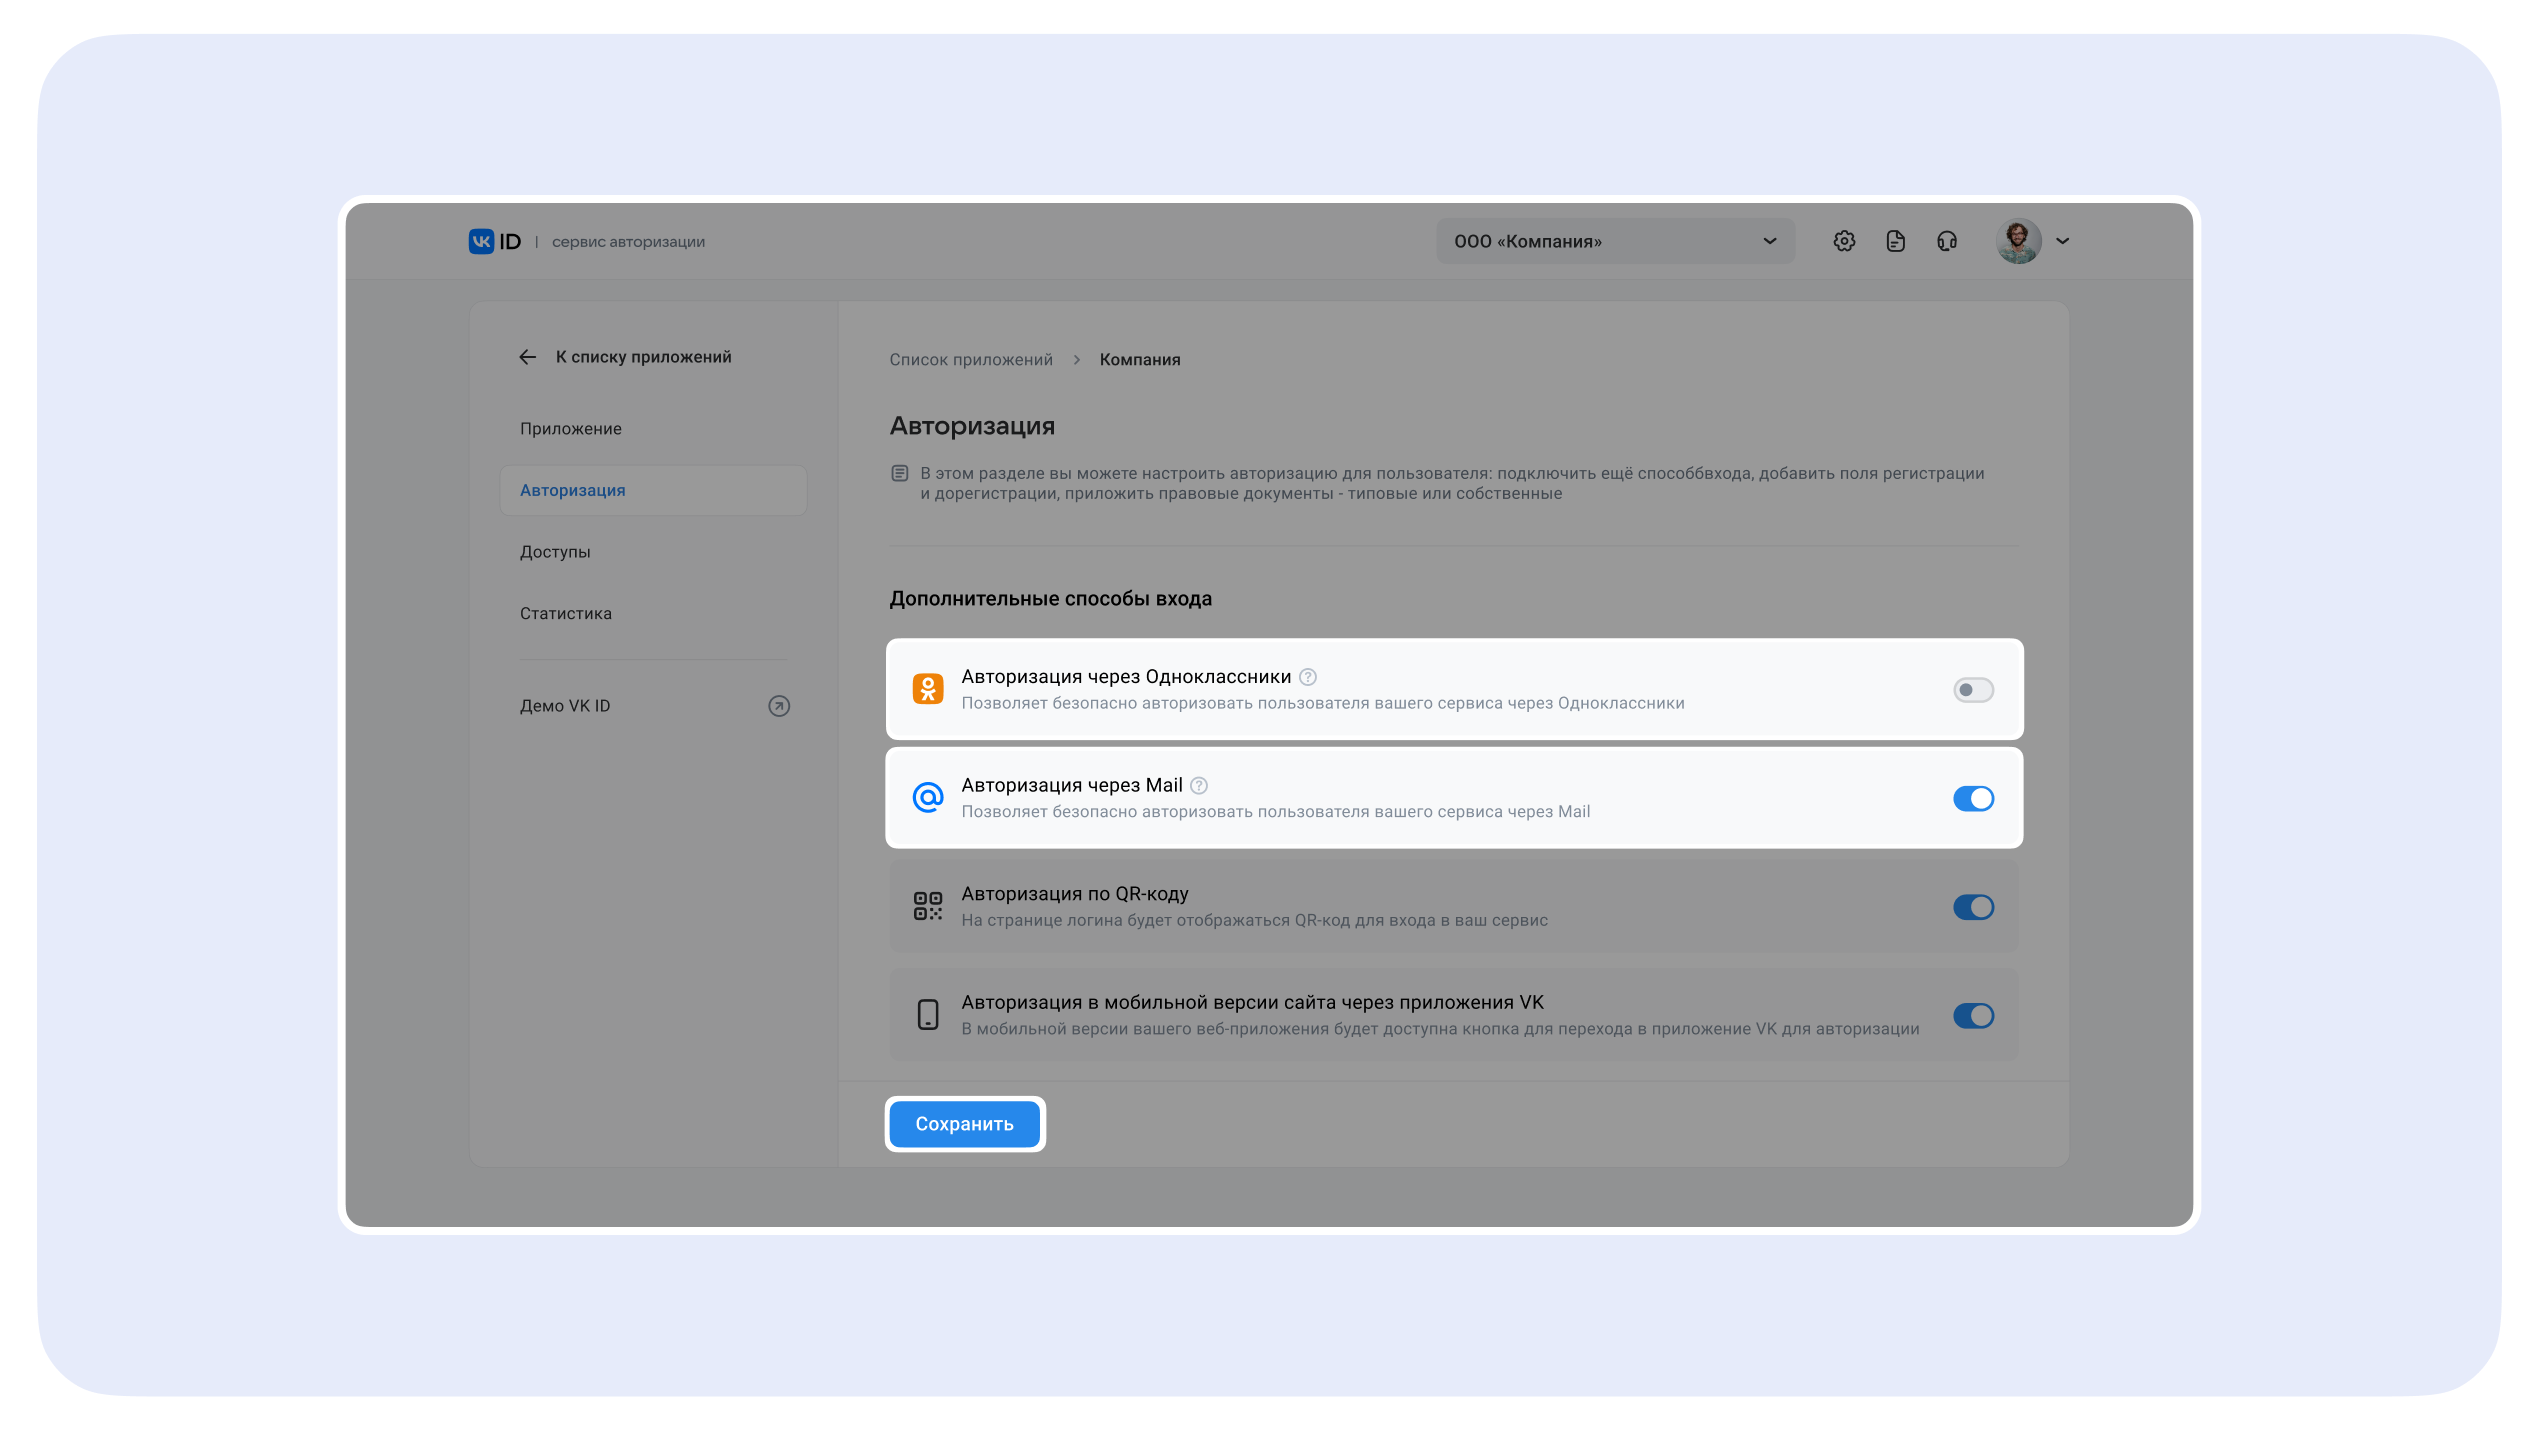Open the Демо VK ID sidebar link

pos(565,706)
